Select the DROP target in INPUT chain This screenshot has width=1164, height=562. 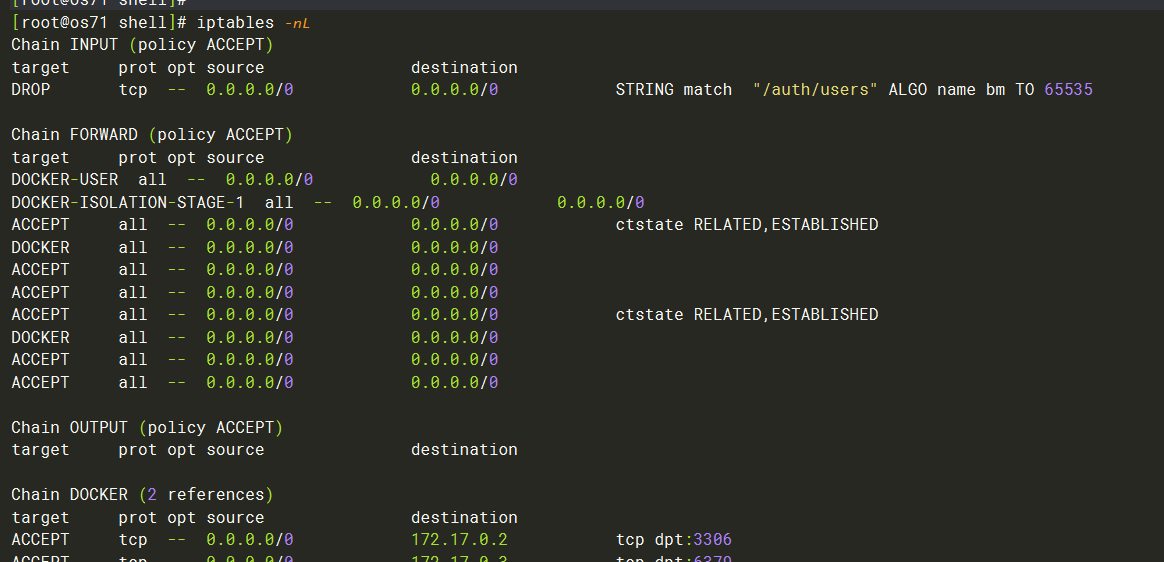tap(31, 90)
